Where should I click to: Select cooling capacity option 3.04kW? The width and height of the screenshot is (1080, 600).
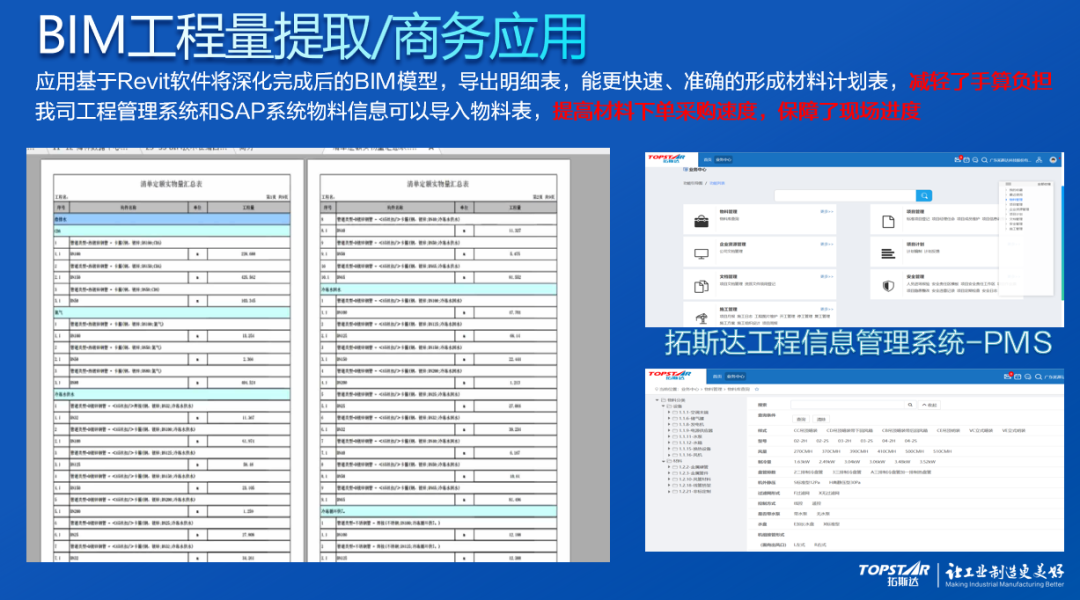tap(852, 462)
